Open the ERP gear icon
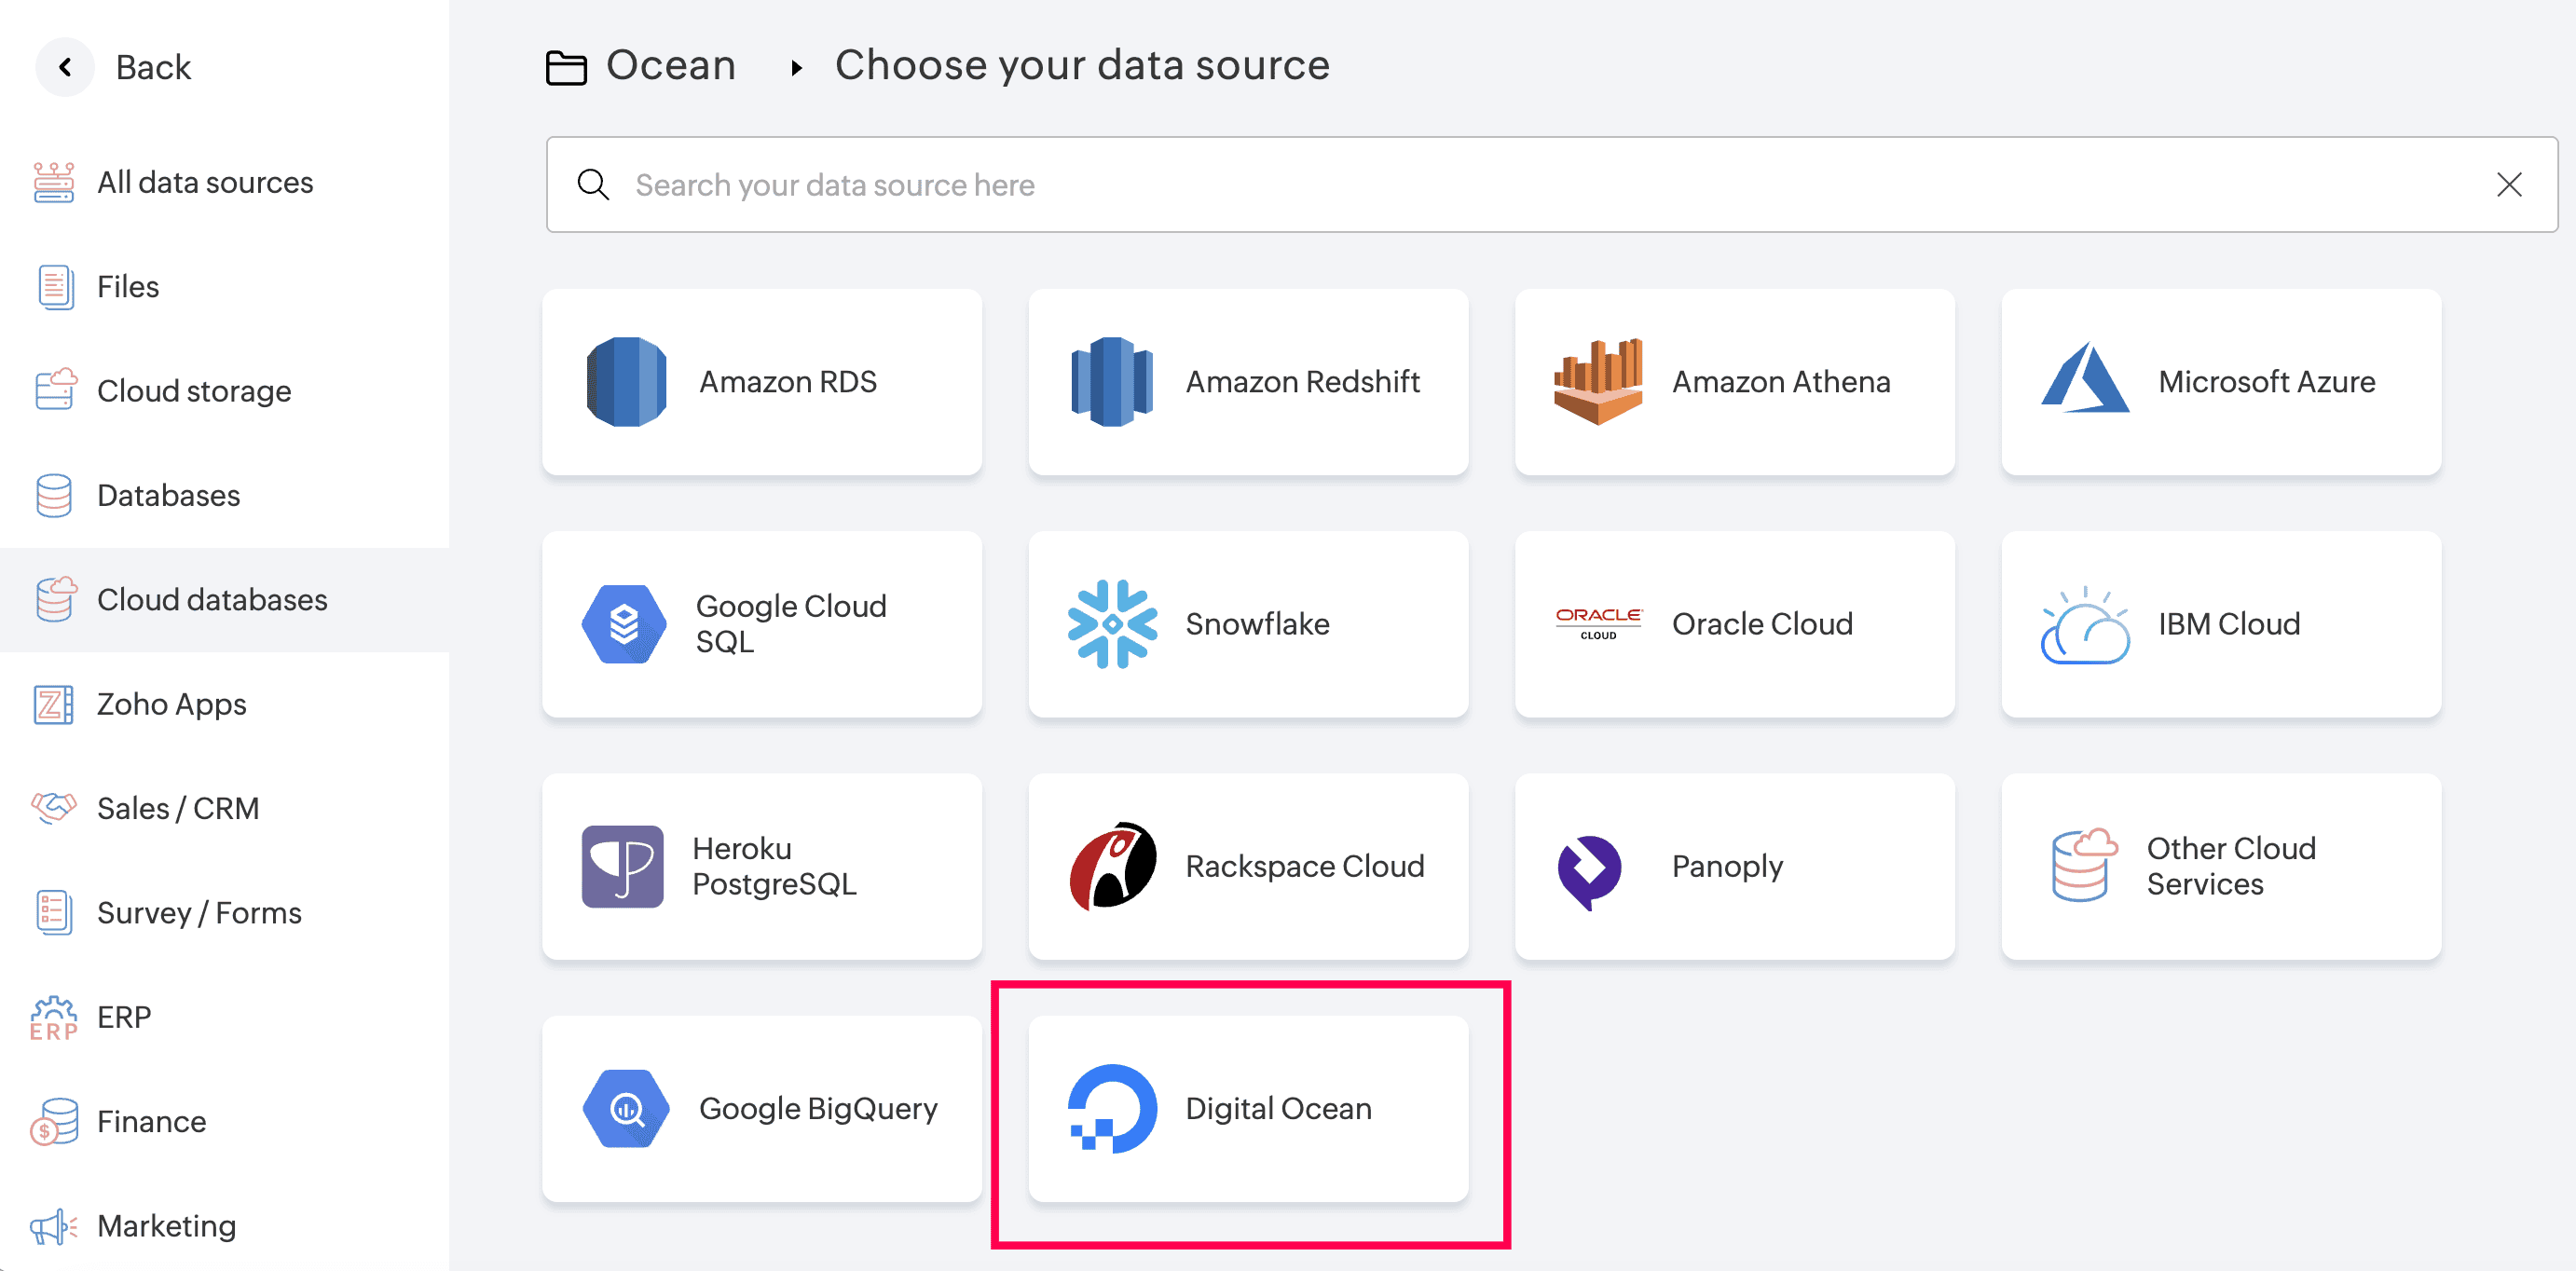Viewport: 2576px width, 1271px height. coord(54,1017)
